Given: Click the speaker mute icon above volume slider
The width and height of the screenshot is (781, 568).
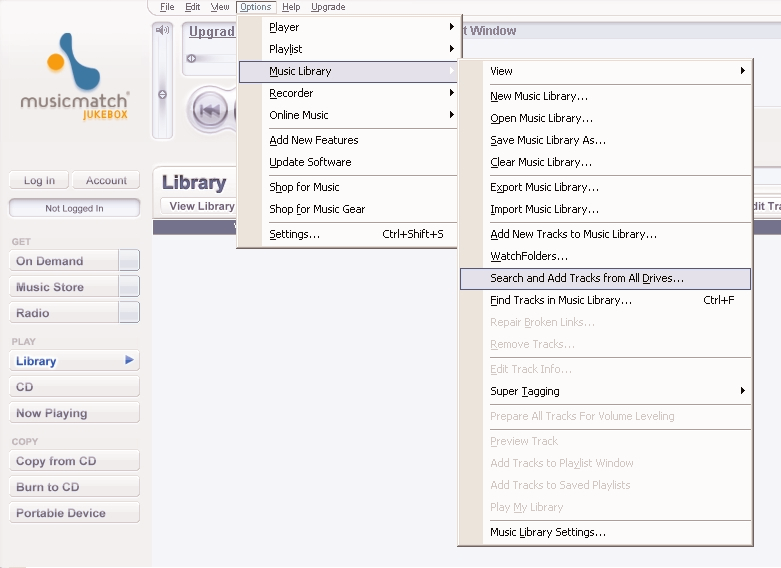Looking at the screenshot, I should coord(162,30).
